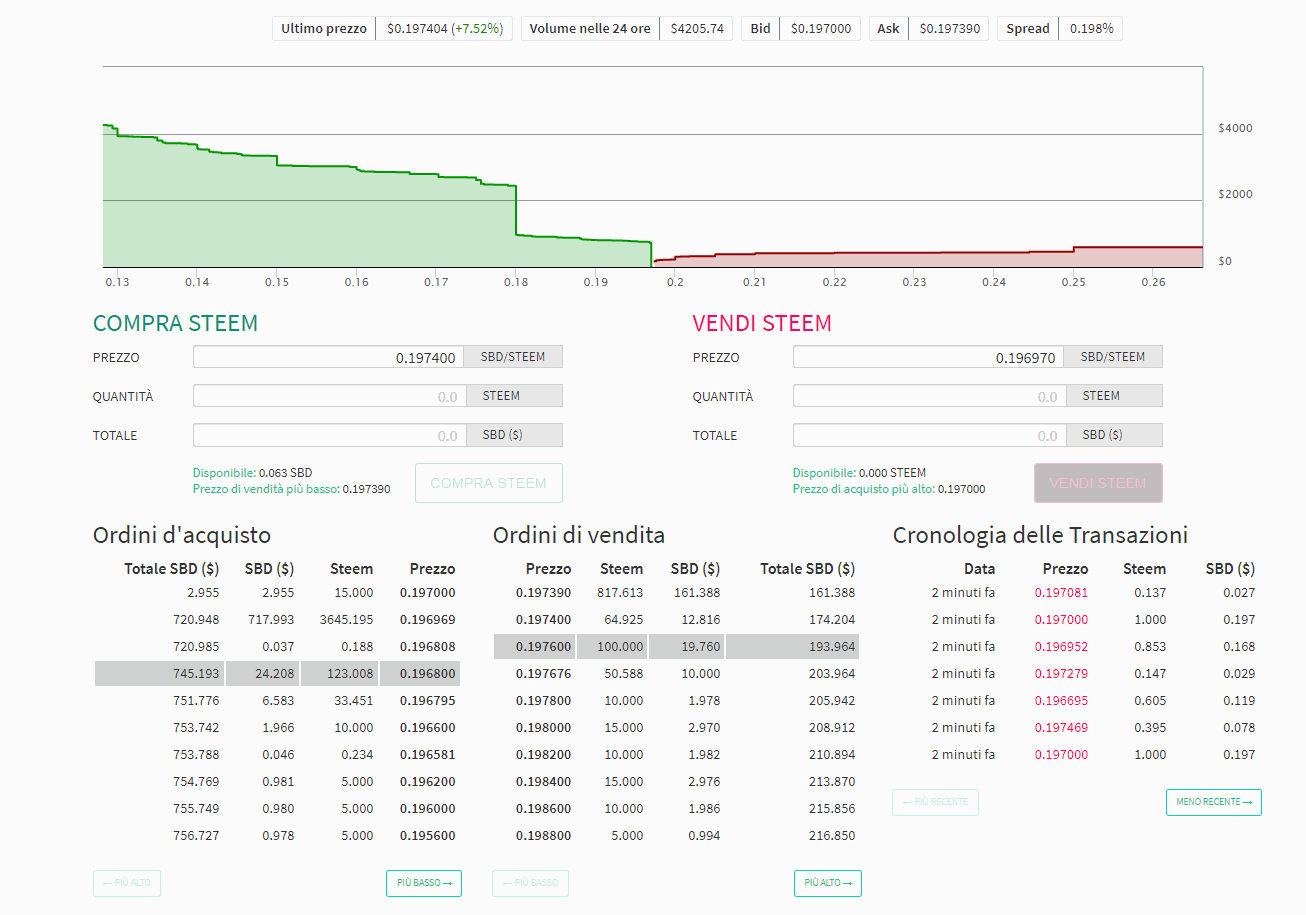Load older transactions with MENO RECENTE
This screenshot has height=915, width=1306.
tap(1214, 802)
